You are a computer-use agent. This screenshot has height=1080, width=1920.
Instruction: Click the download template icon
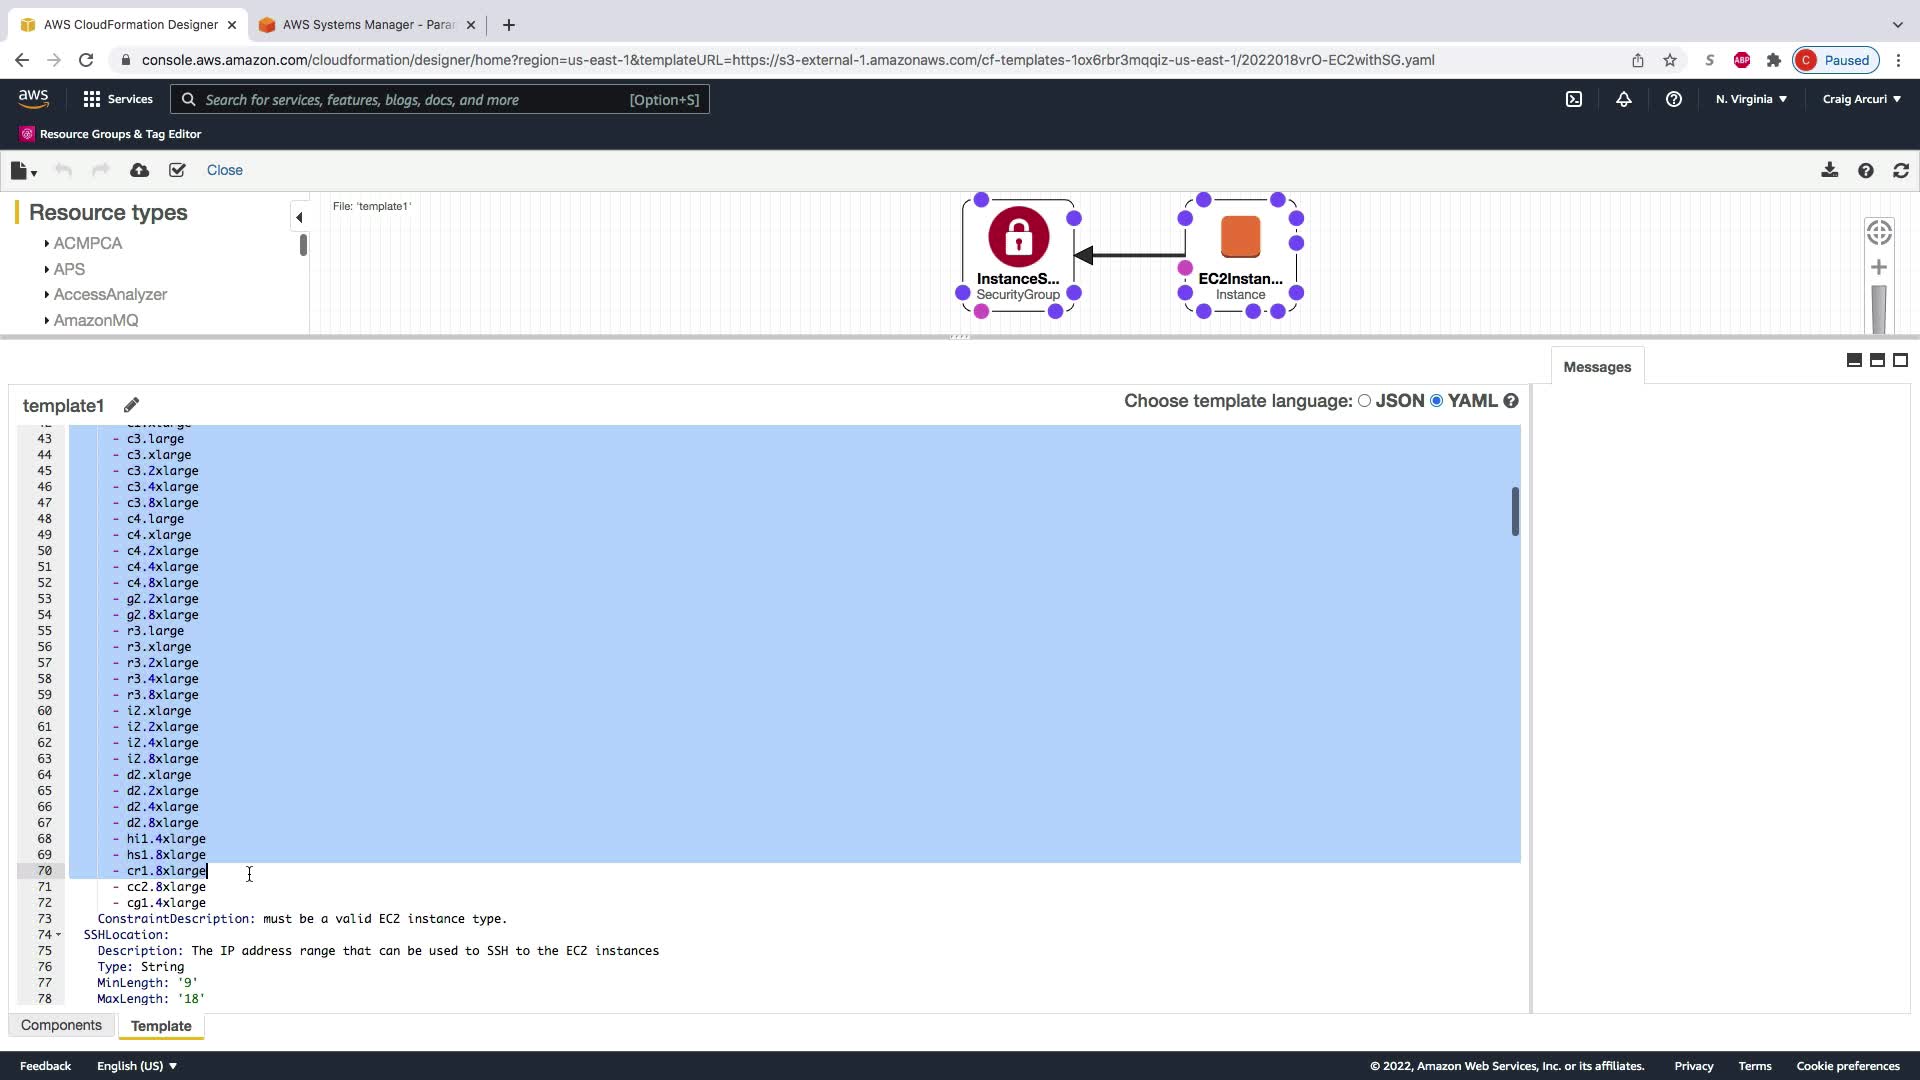pyautogui.click(x=1829, y=170)
